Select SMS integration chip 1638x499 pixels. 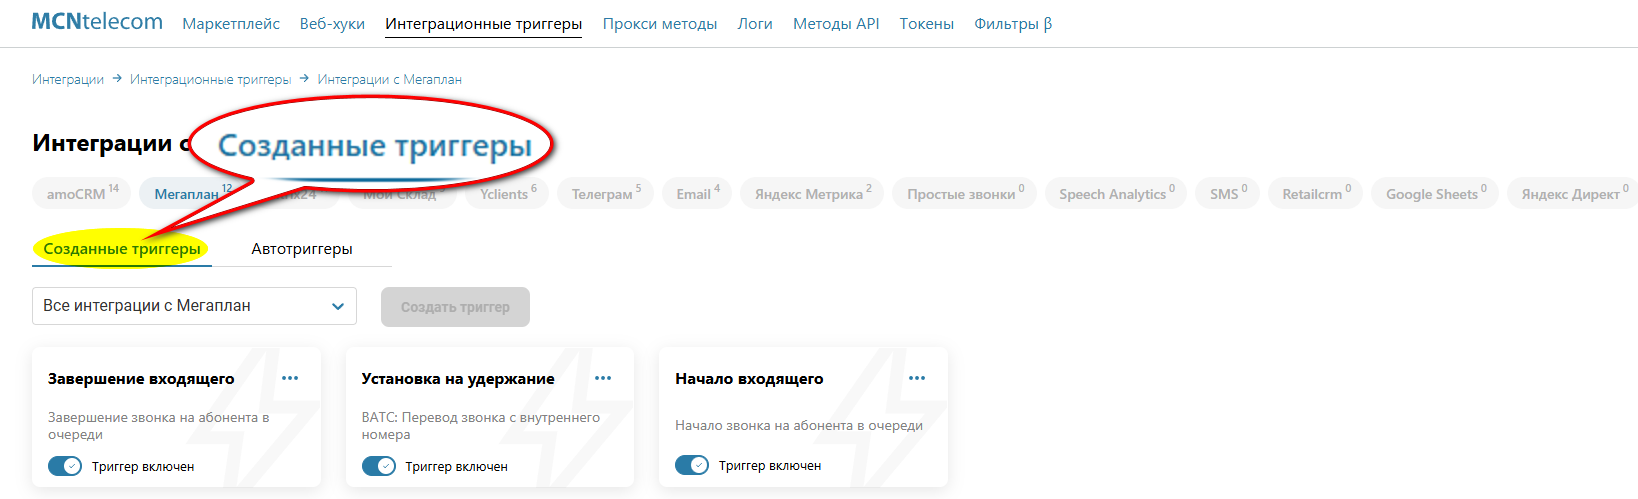click(x=1228, y=193)
